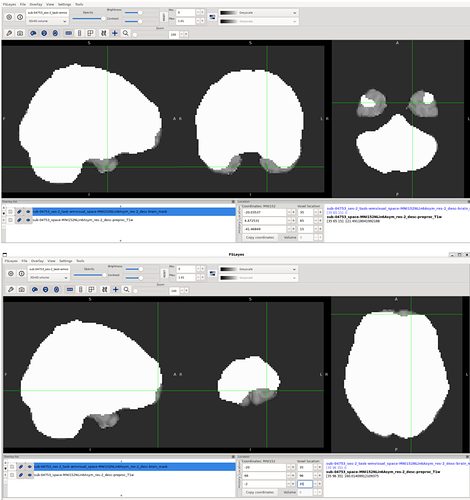Click the blue plus cursor-toggle icon in the upper toolbar

point(115,33)
